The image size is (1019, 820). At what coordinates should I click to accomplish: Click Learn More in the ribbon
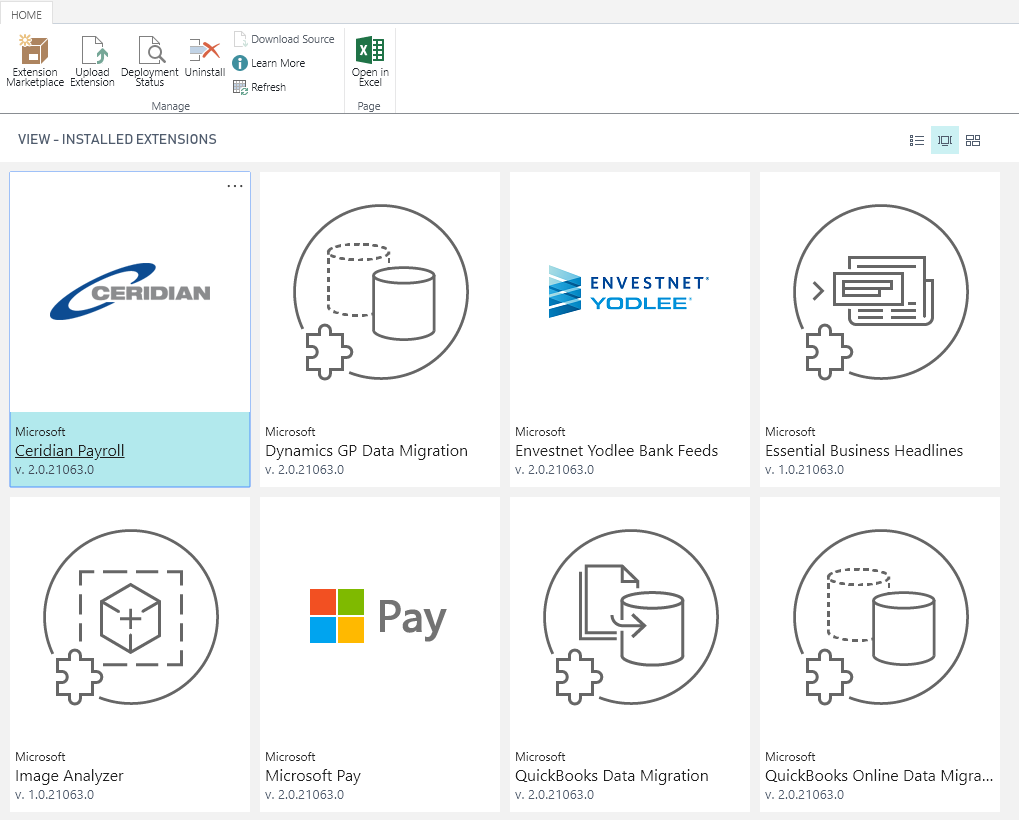269,63
